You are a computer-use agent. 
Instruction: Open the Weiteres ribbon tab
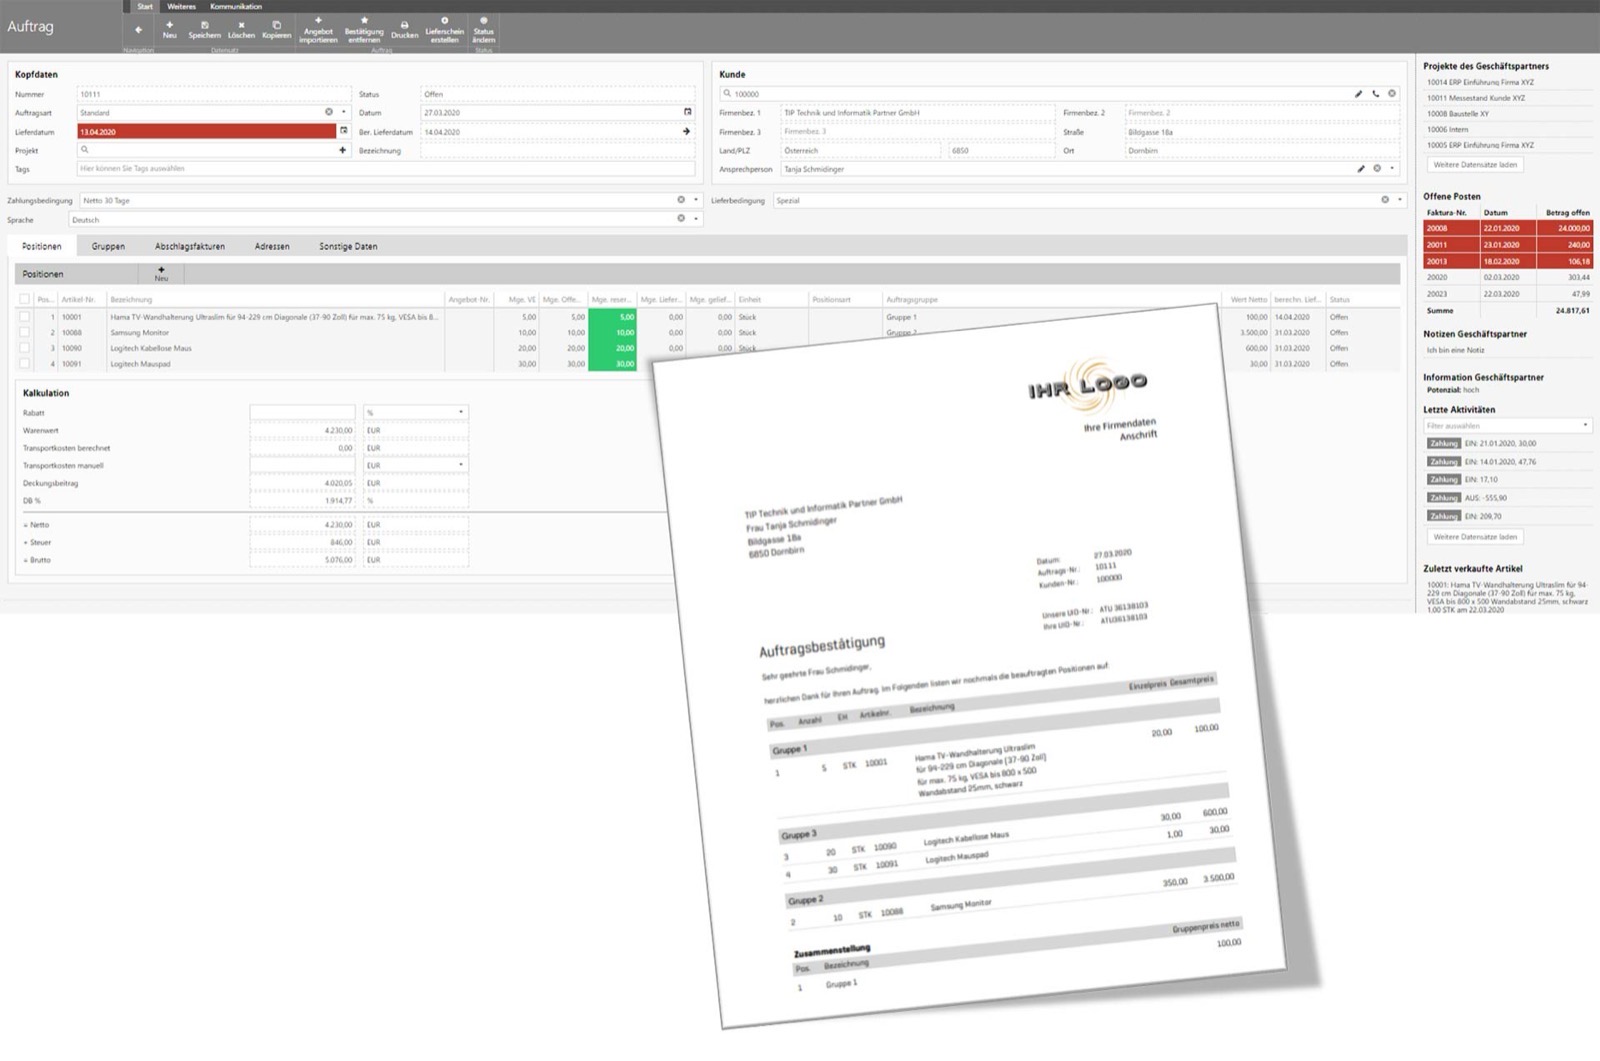(x=181, y=6)
